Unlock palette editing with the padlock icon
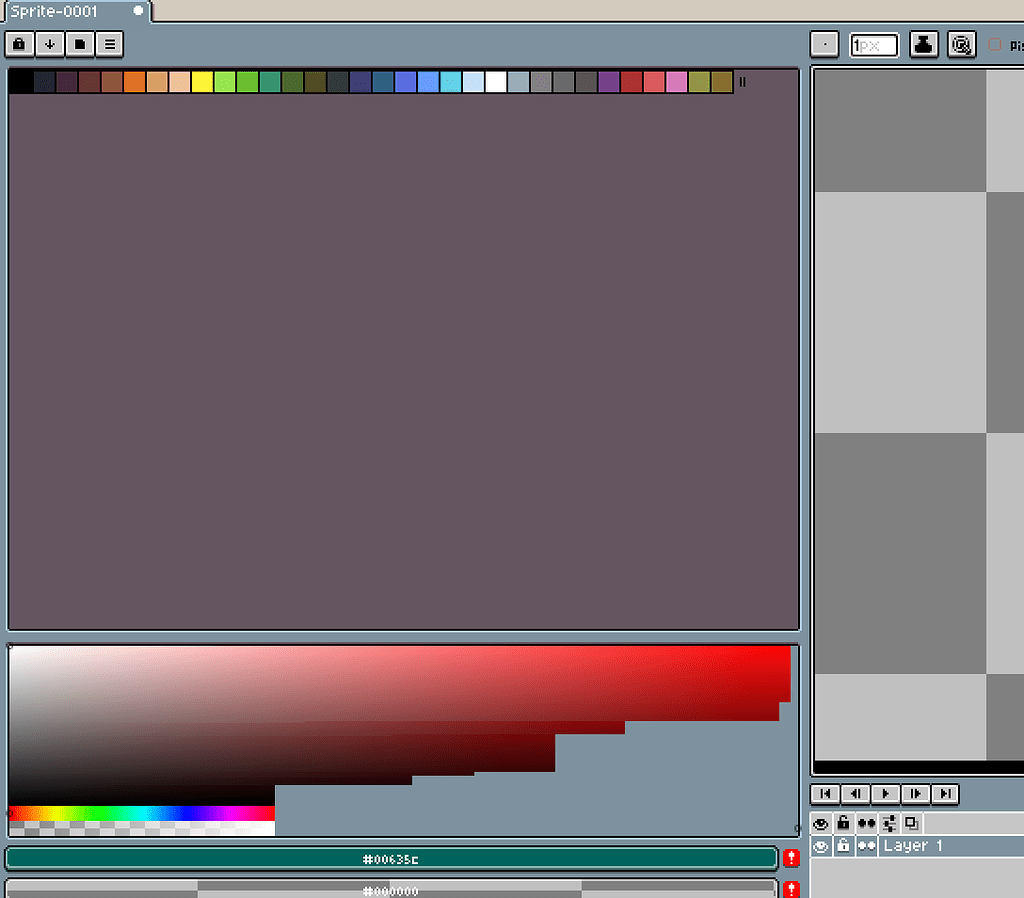1024x898 pixels. coord(19,44)
